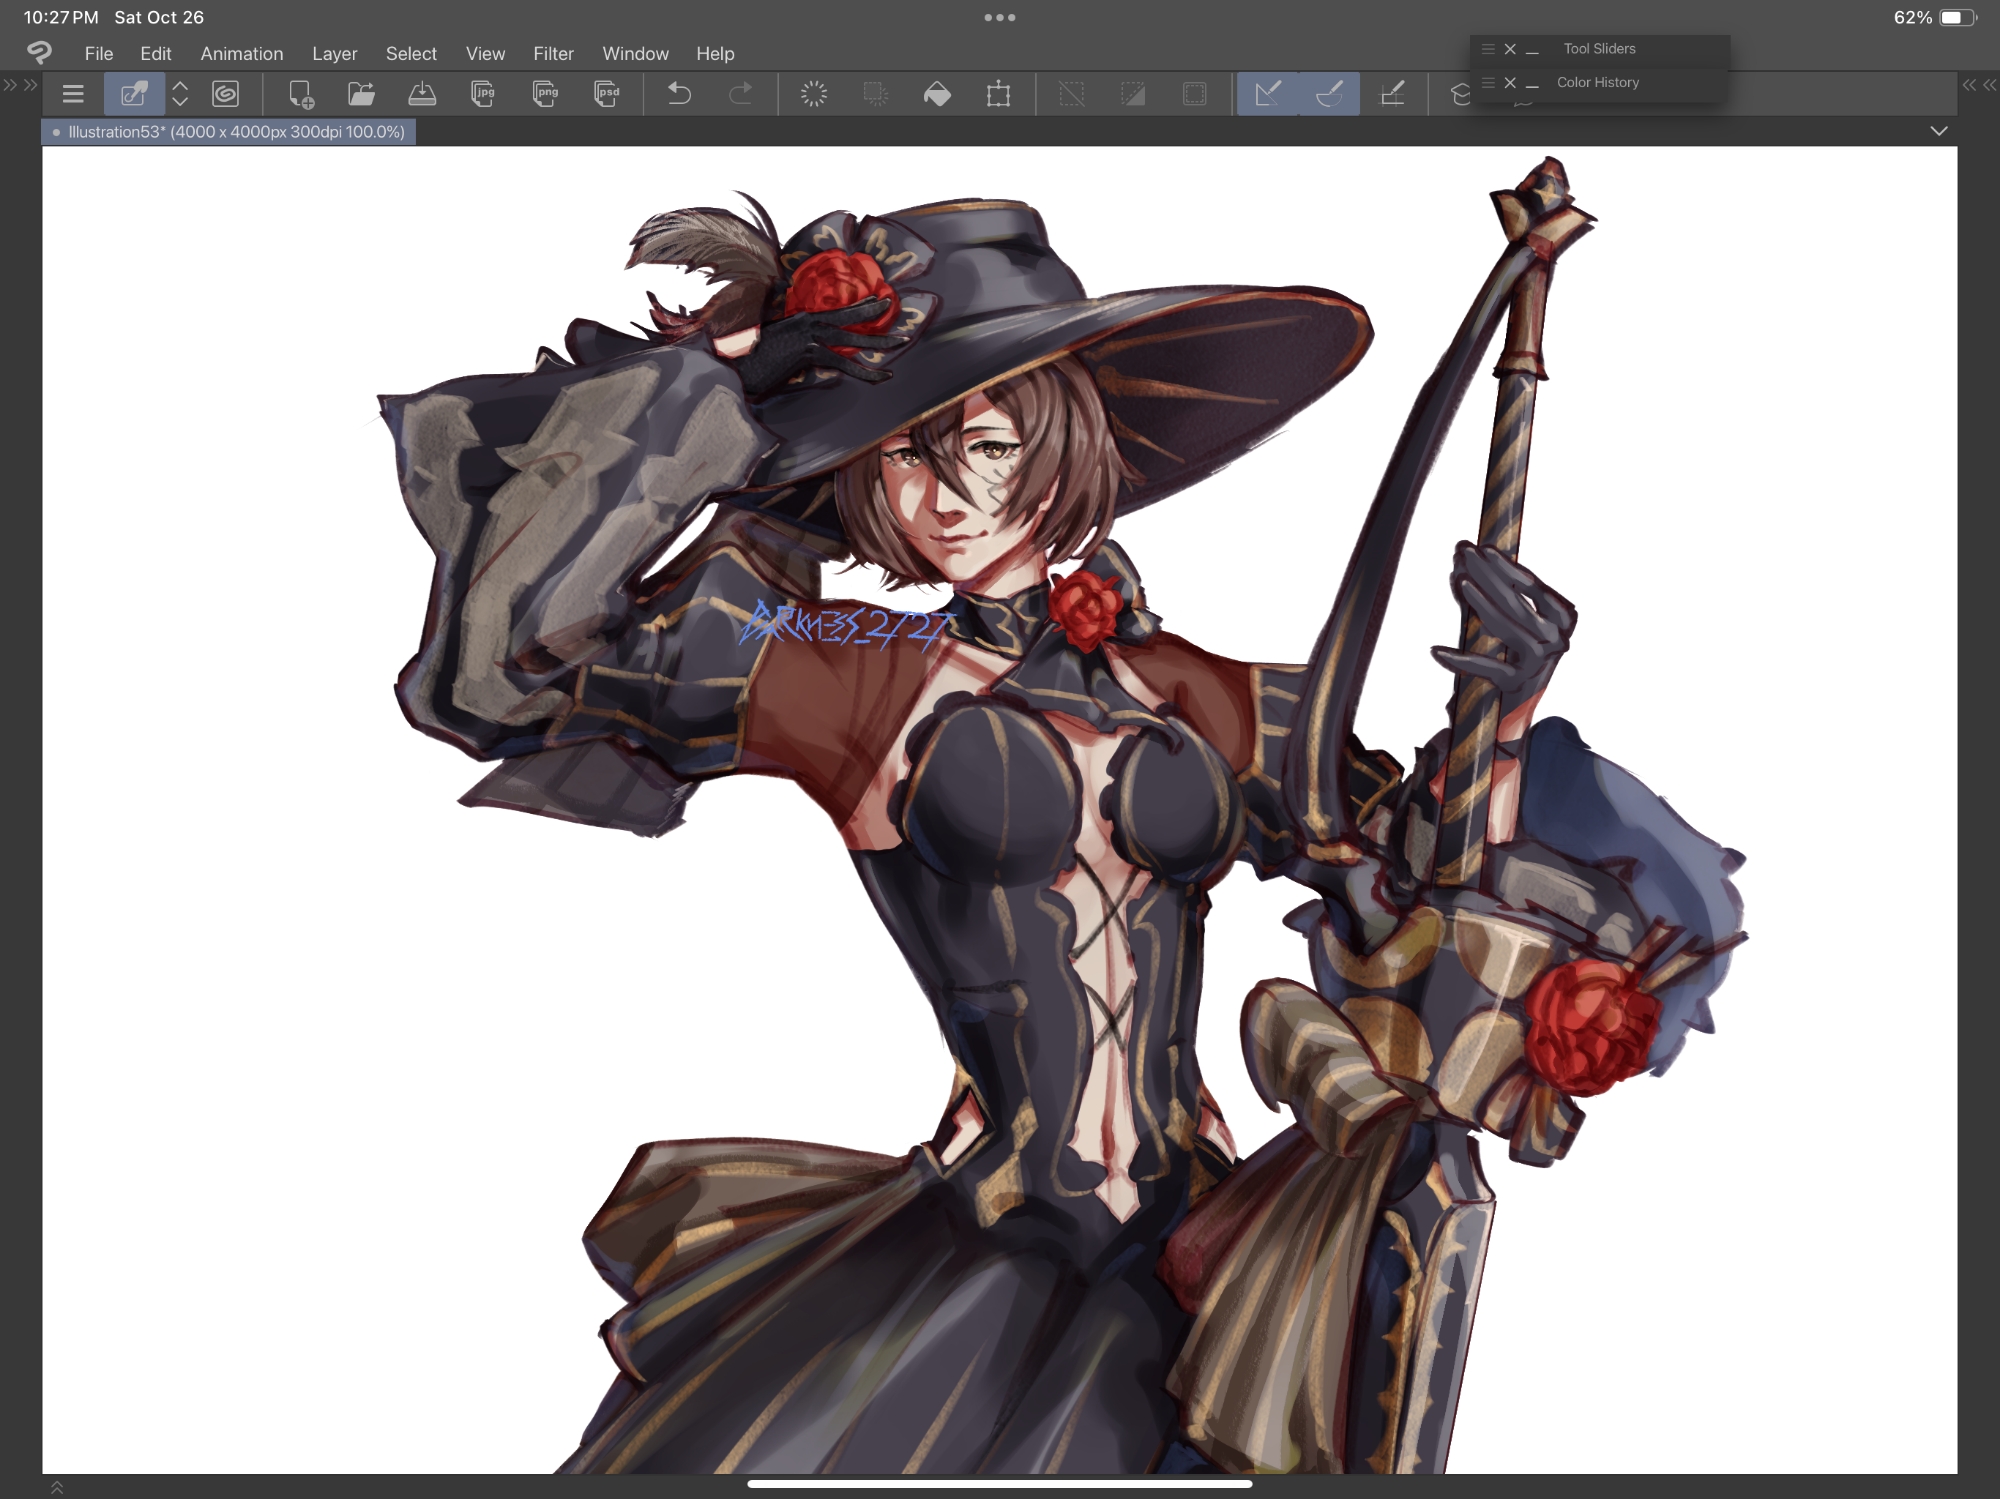Undo the last action

(679, 95)
